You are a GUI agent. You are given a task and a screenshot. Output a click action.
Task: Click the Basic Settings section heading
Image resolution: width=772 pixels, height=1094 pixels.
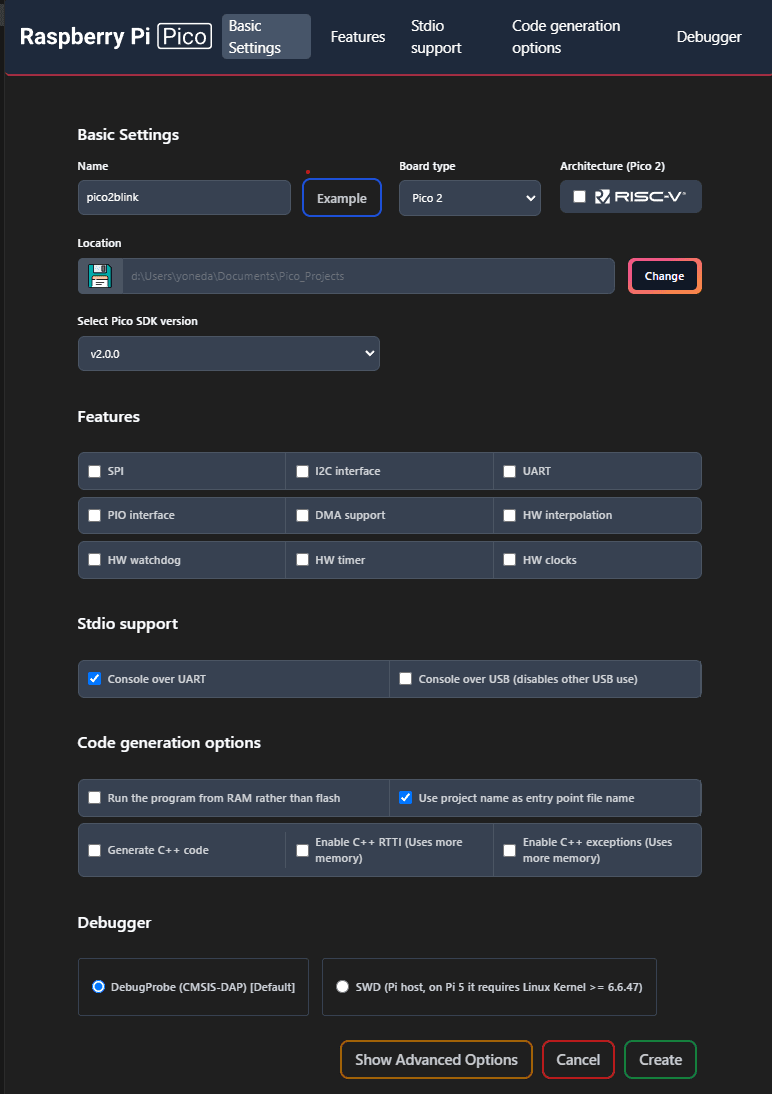pyautogui.click(x=128, y=135)
